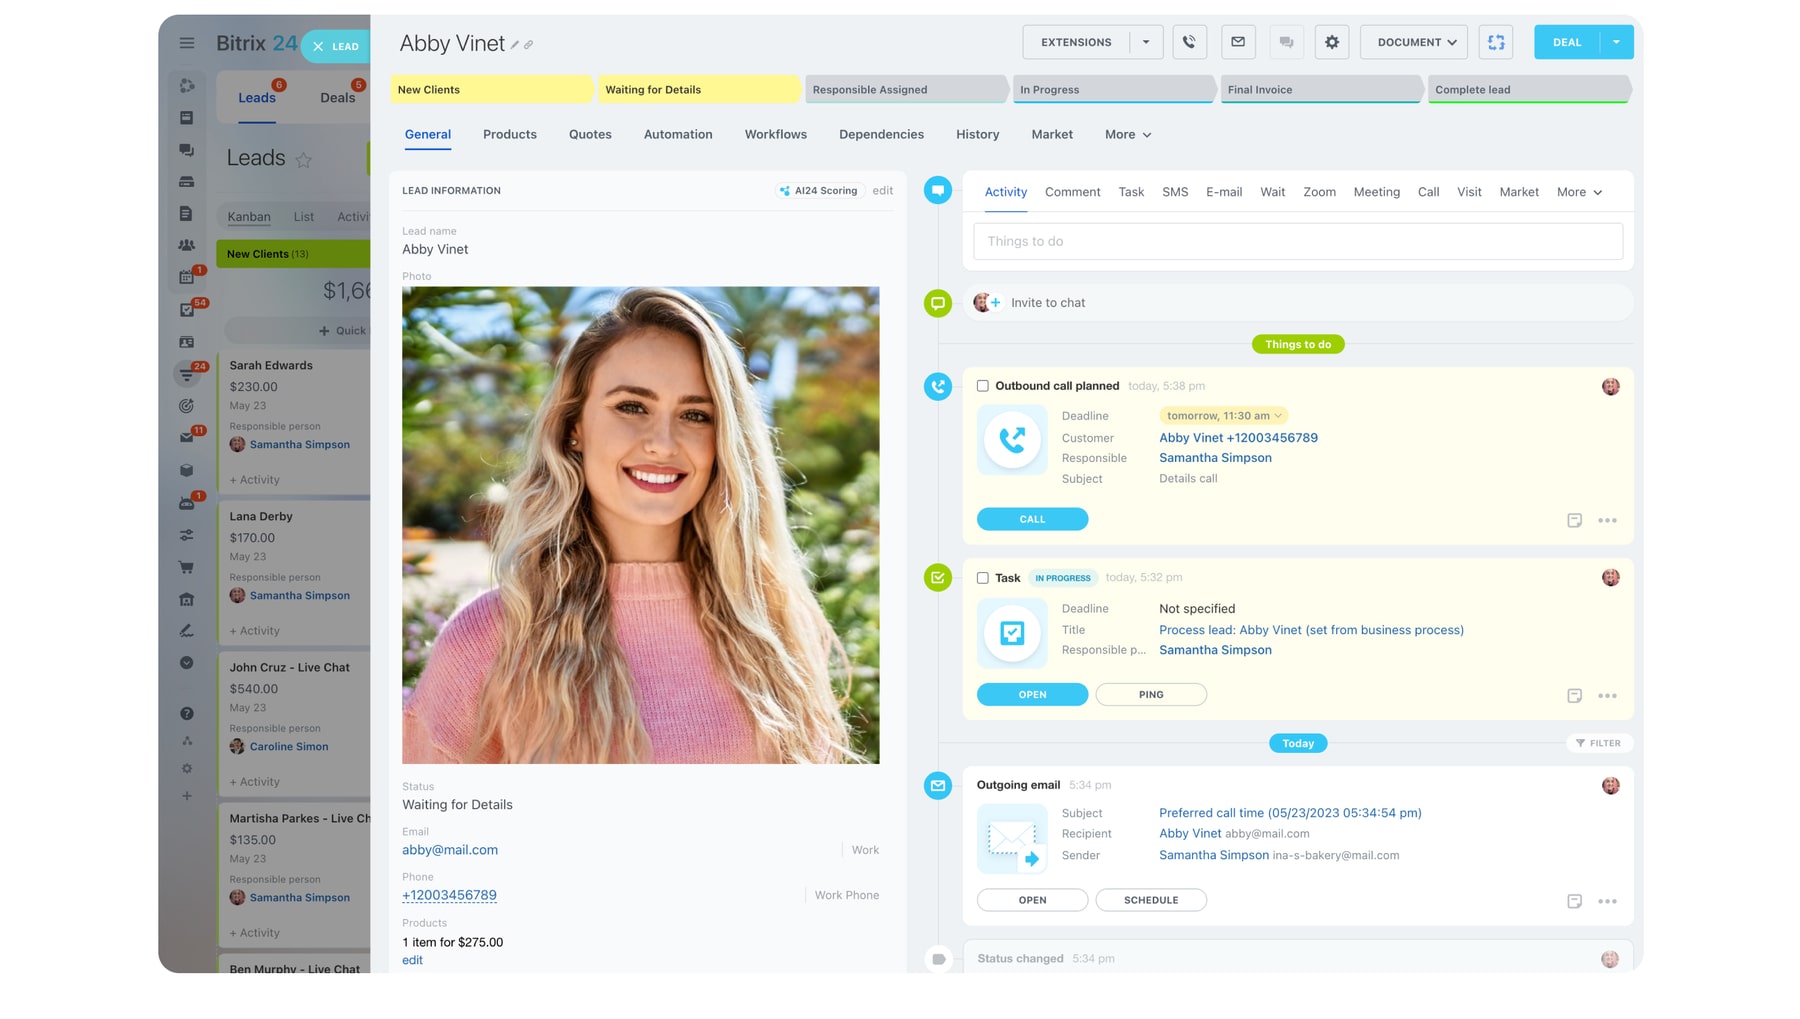This screenshot has width=1800, height=1019.
Task: Click the chat bubbles icon in header
Action: pos(1286,42)
